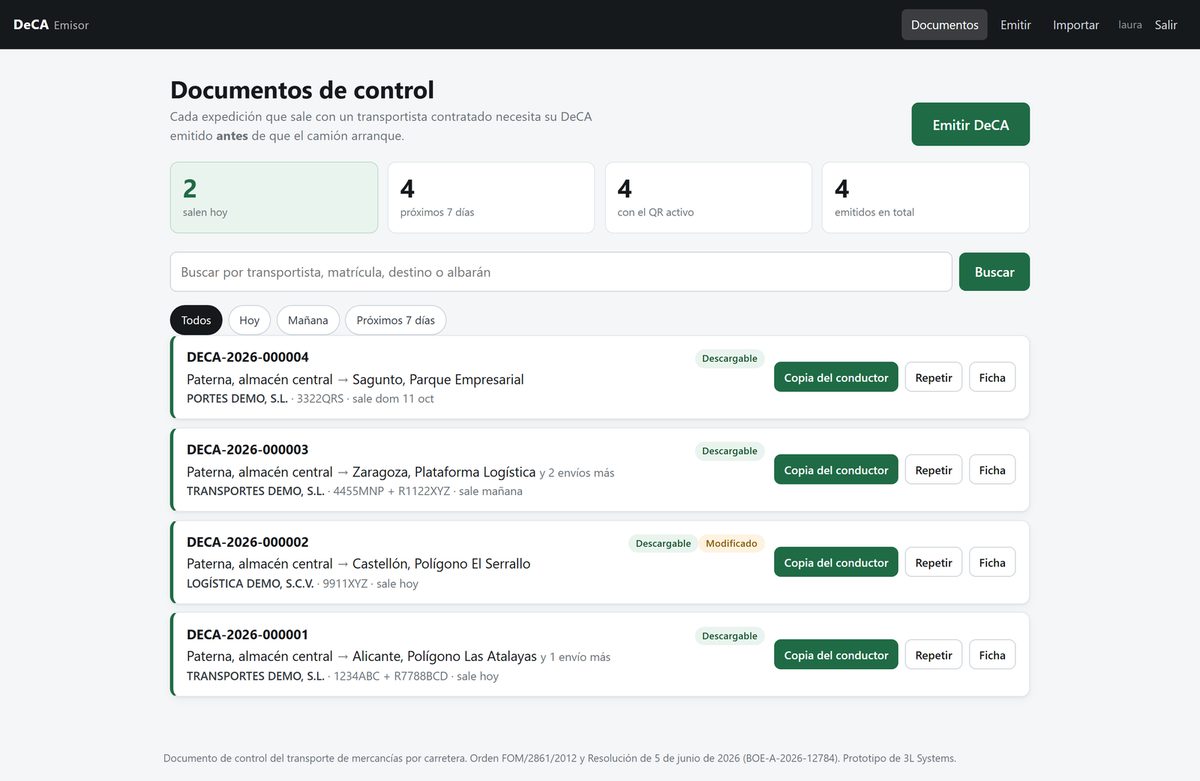Select the Próximos 7 días filter tab
1200x781 pixels.
(396, 320)
